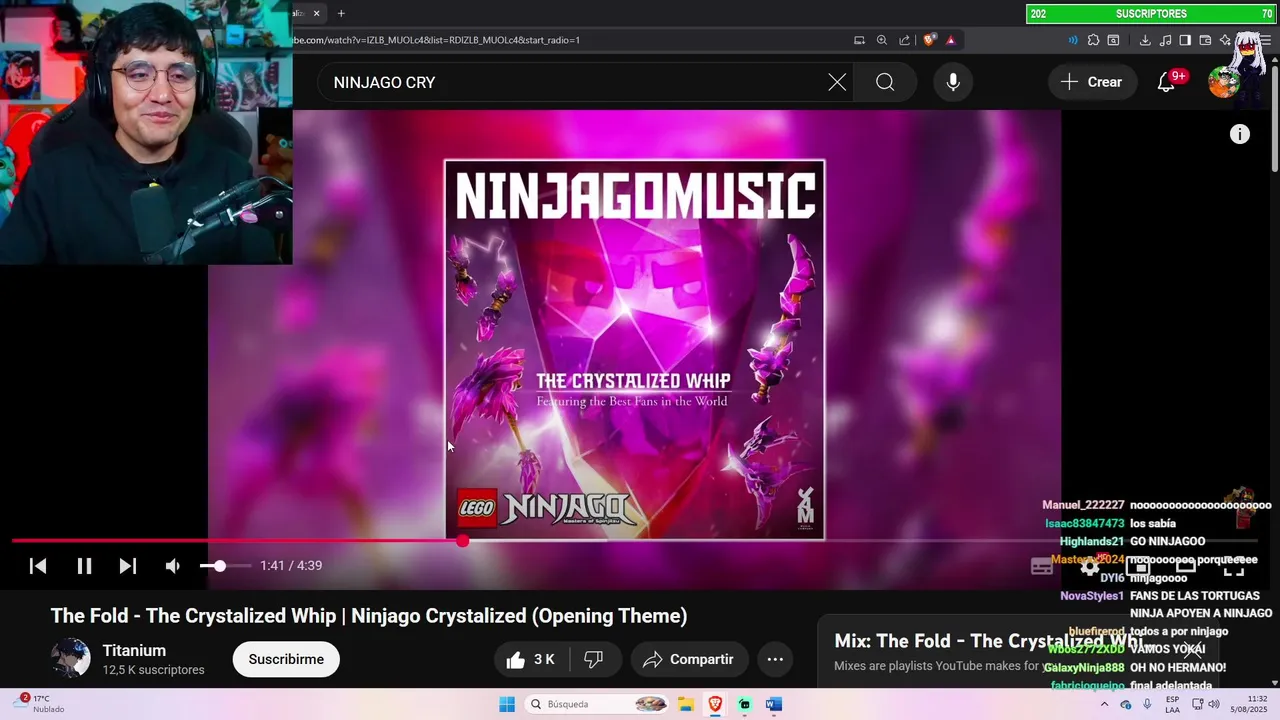Open the Crear menu

click(x=1092, y=82)
